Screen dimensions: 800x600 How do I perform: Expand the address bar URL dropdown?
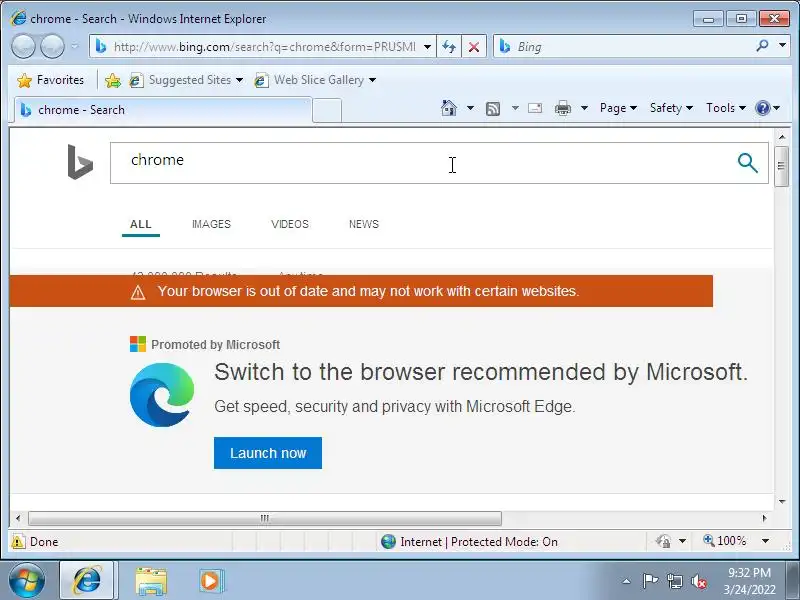[428, 47]
